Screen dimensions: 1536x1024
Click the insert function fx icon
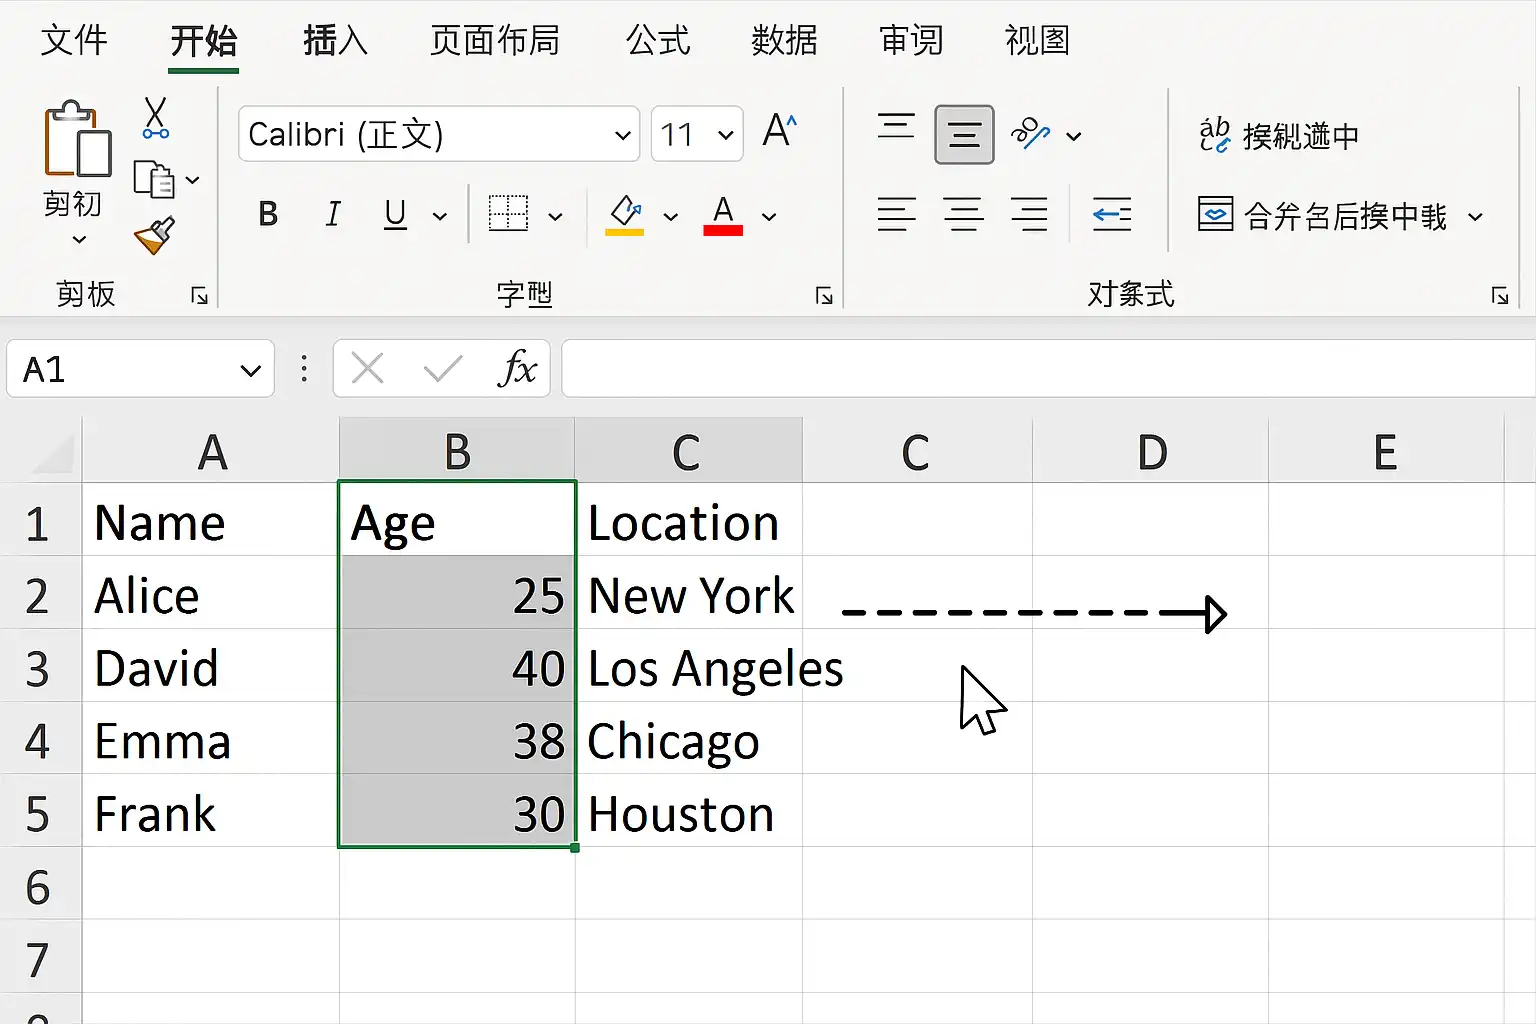[x=517, y=369]
